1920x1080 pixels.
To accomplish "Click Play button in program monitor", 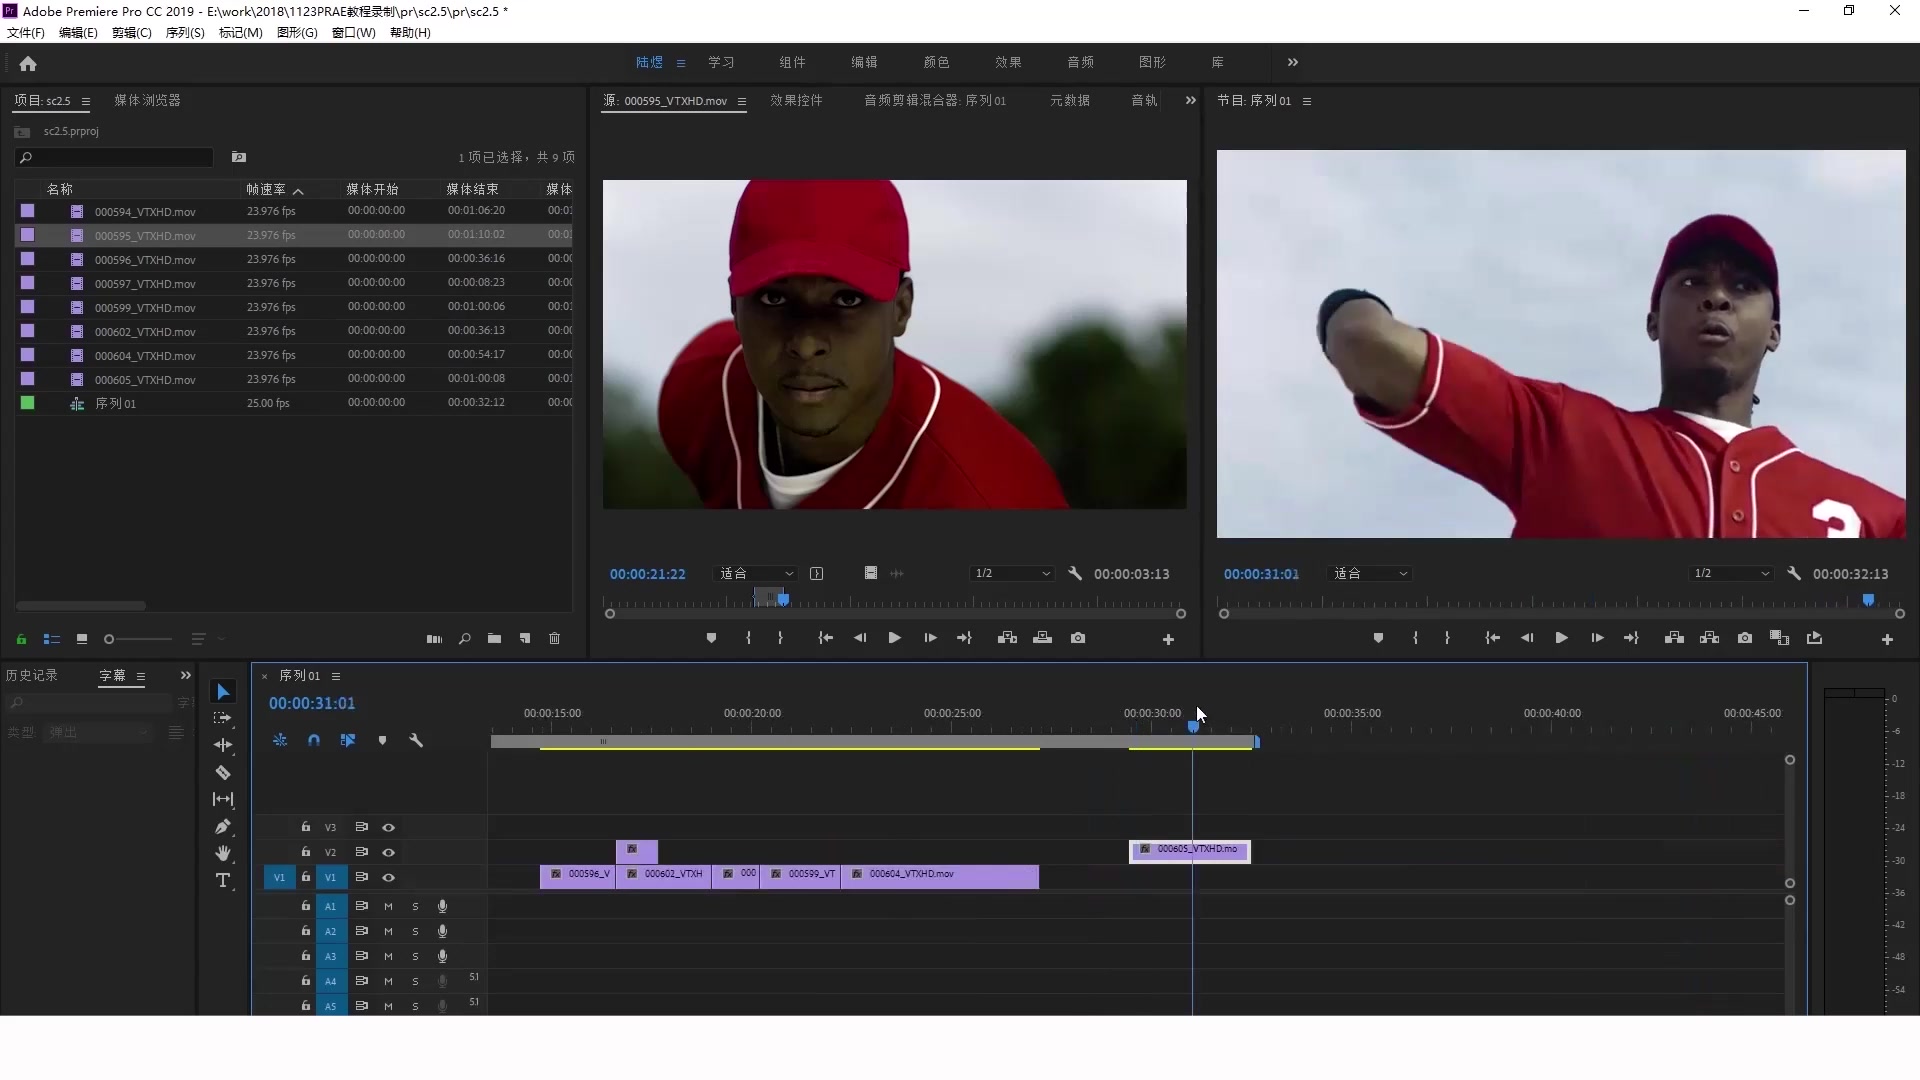I will pyautogui.click(x=1560, y=638).
